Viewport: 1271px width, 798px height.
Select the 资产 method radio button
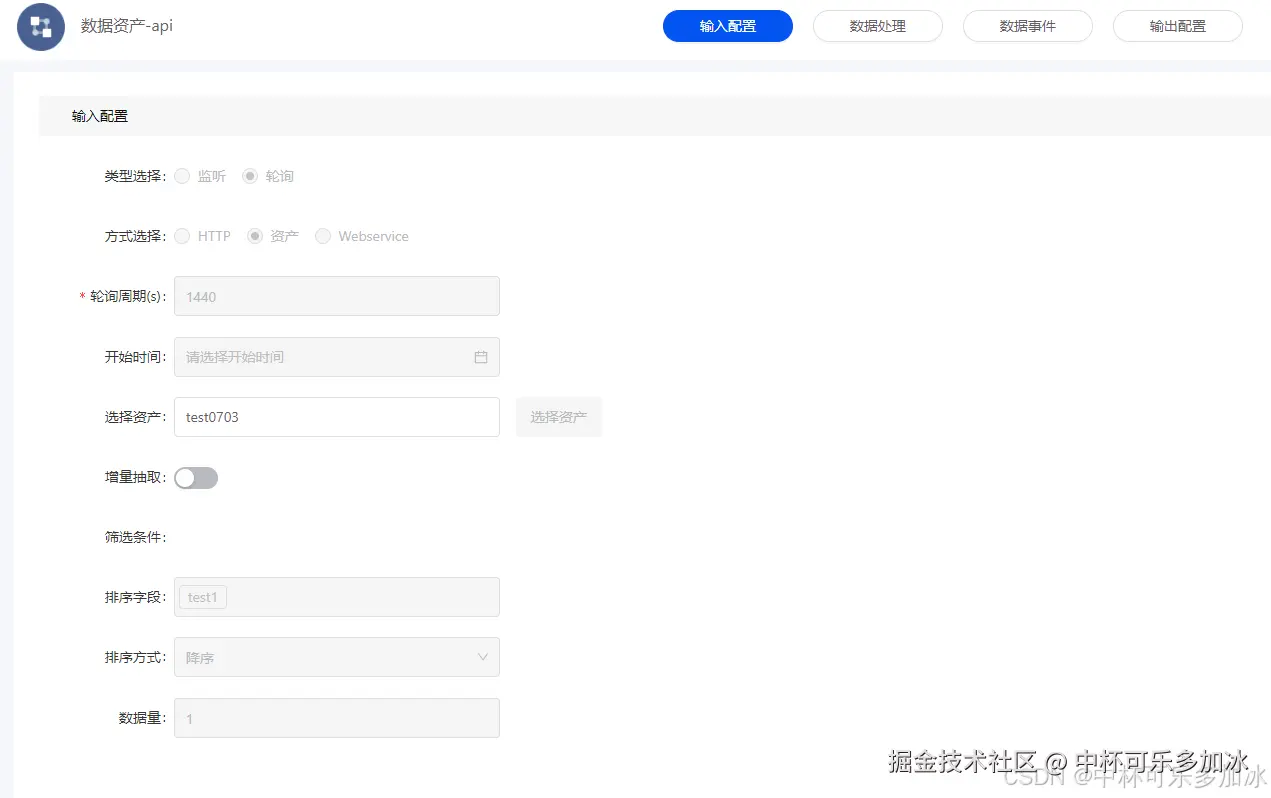255,236
